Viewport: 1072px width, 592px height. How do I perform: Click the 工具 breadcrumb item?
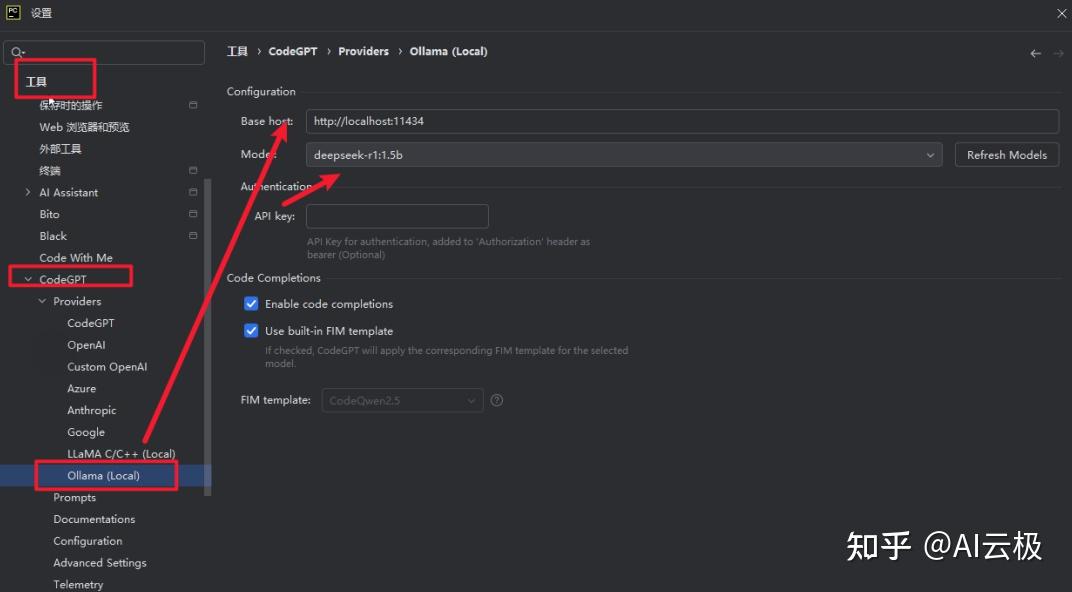237,51
